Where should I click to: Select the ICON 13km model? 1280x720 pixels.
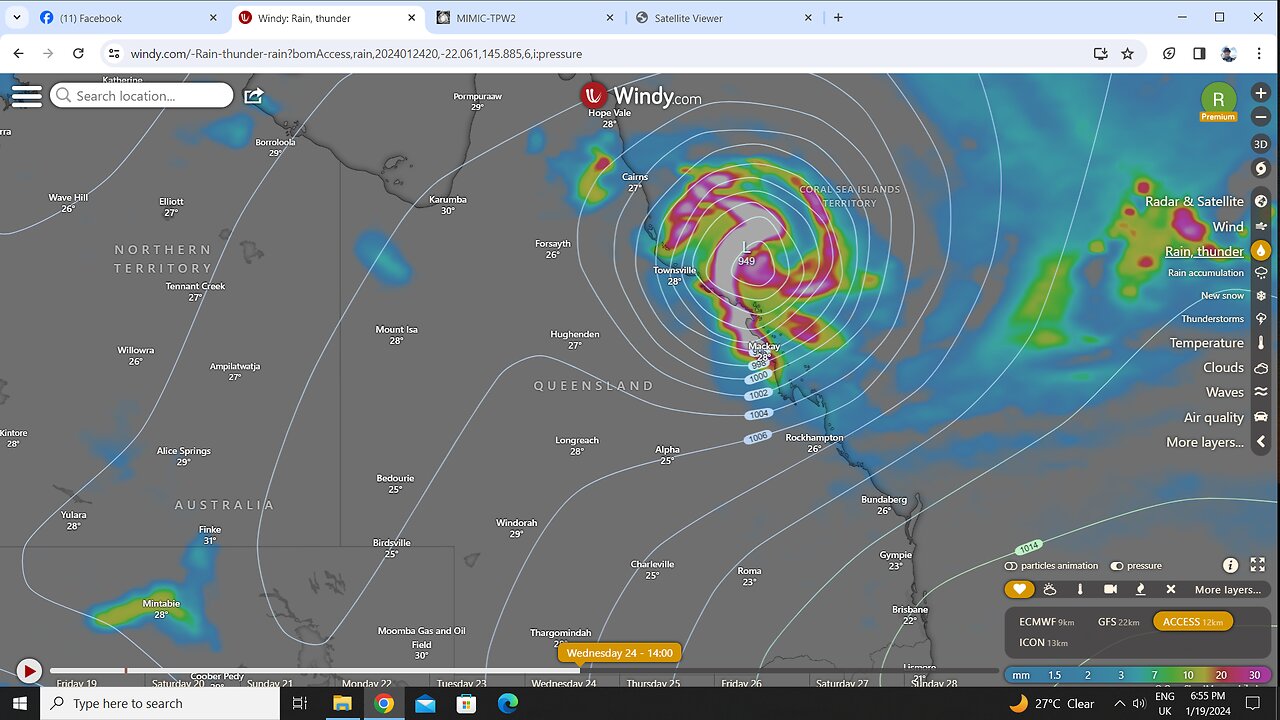(x=1043, y=642)
